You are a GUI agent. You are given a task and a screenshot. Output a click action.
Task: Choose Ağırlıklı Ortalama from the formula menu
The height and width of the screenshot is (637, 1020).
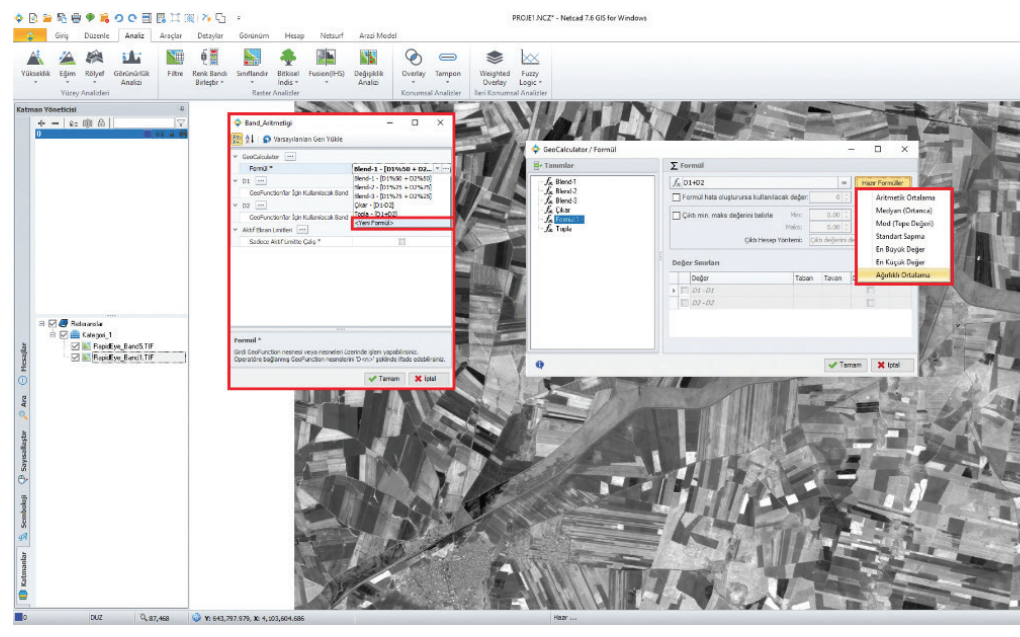pyautogui.click(x=904, y=273)
